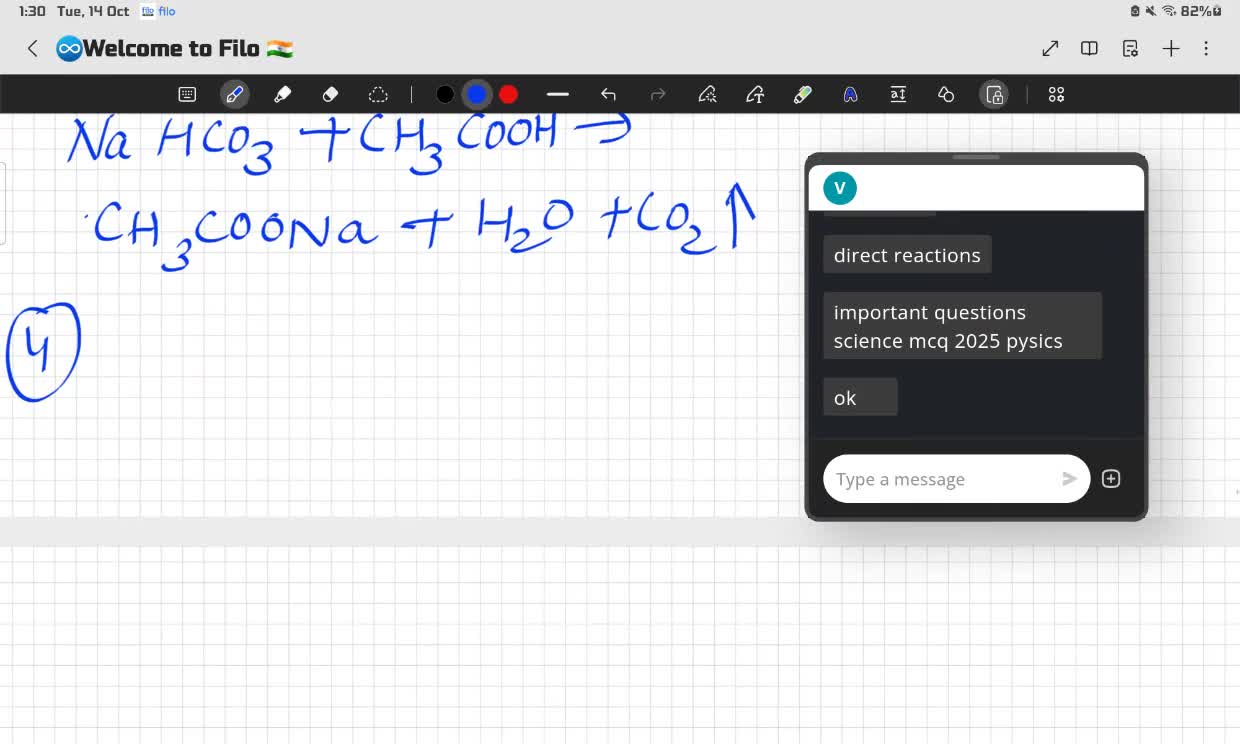Image resolution: width=1240 pixels, height=744 pixels.
Task: Go back using the back arrow
Action: 33,48
